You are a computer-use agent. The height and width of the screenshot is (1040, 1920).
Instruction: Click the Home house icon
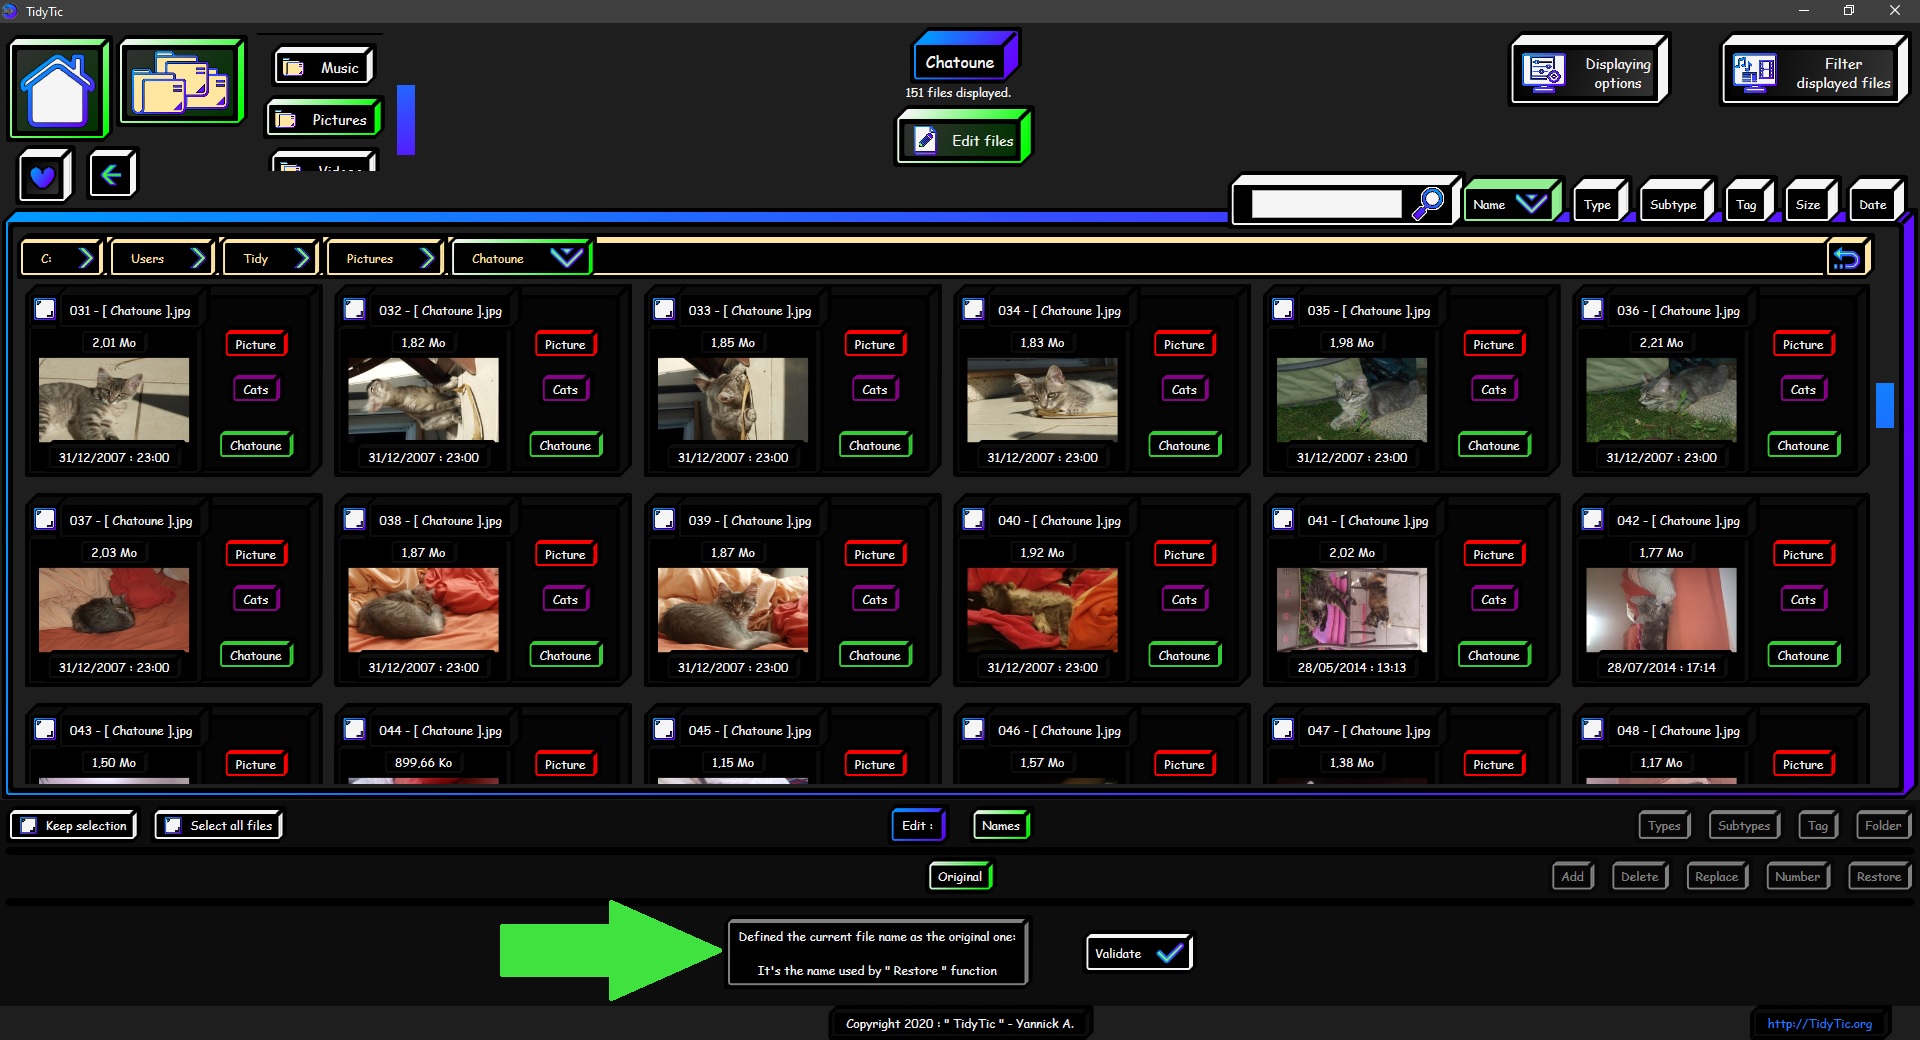[x=59, y=88]
